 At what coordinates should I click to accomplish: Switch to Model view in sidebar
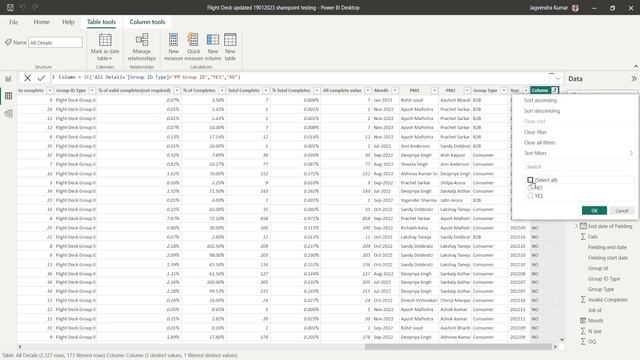(x=9, y=113)
